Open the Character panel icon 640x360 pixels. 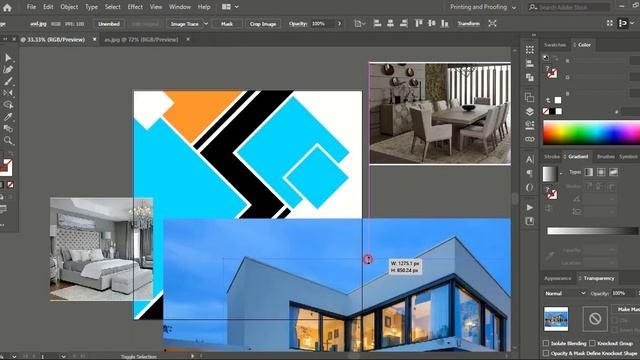[530, 160]
